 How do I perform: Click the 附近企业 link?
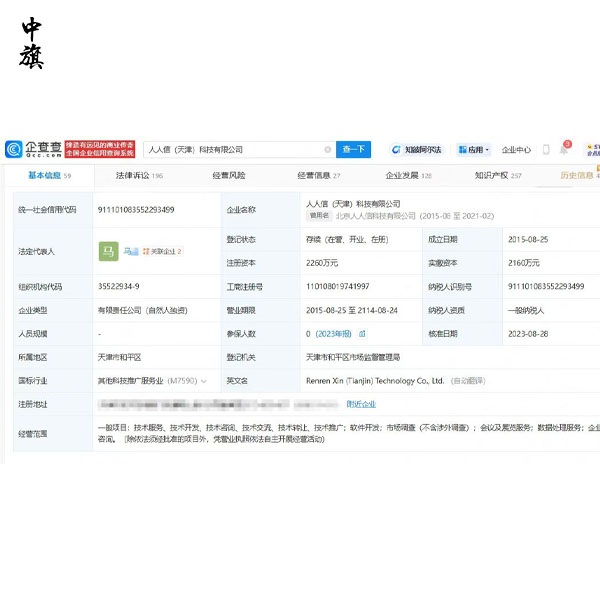pyautogui.click(x=361, y=404)
